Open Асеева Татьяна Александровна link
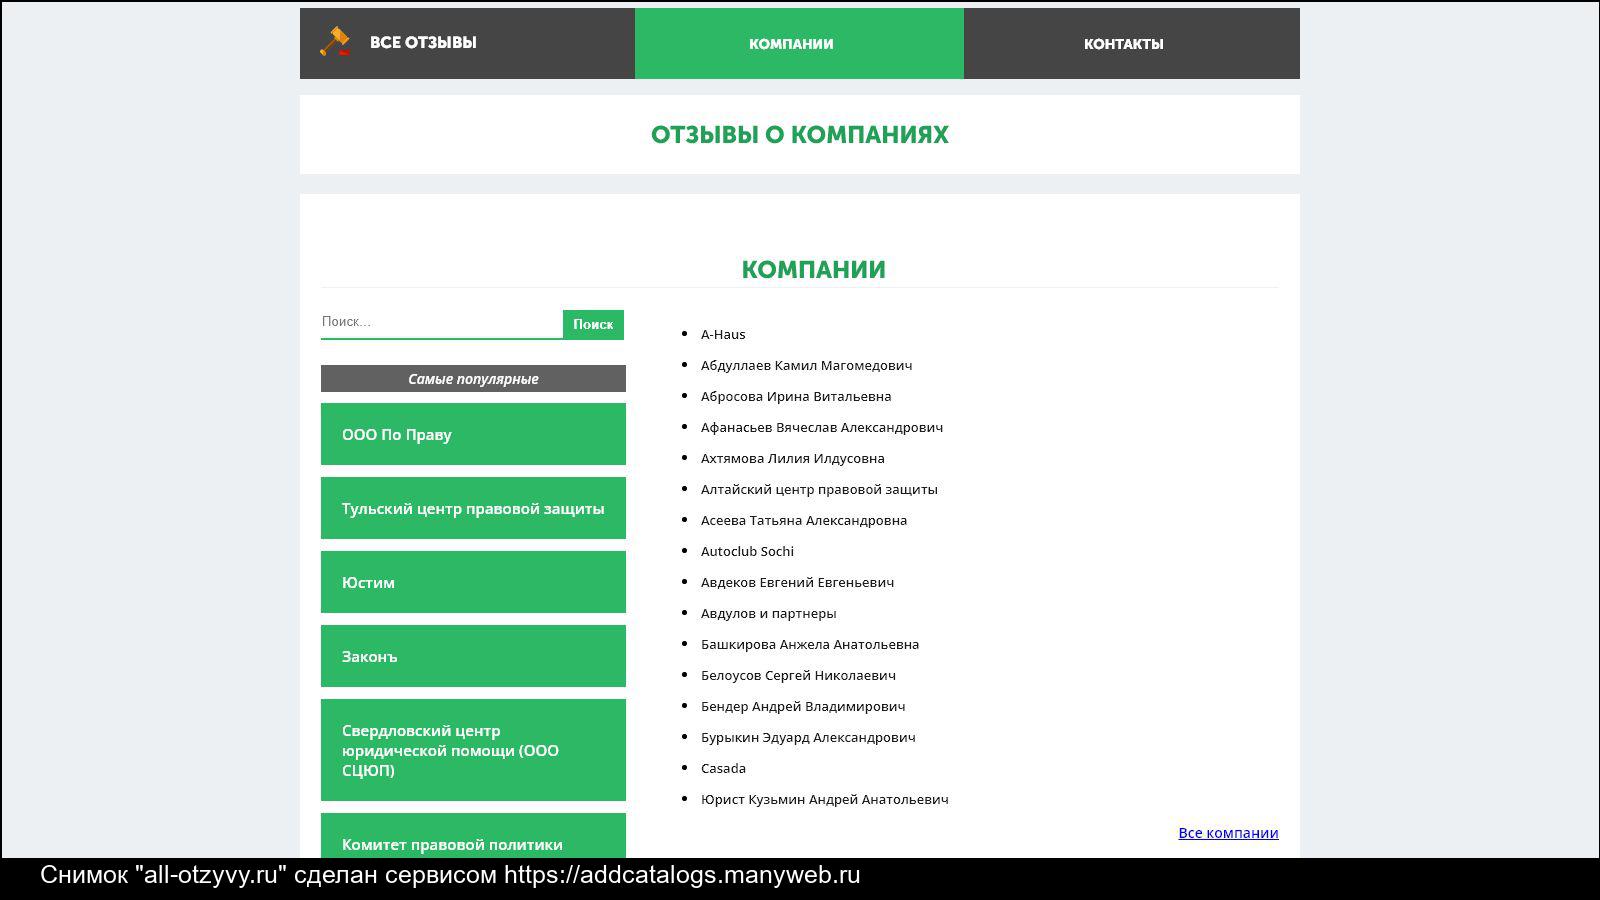 (x=804, y=520)
